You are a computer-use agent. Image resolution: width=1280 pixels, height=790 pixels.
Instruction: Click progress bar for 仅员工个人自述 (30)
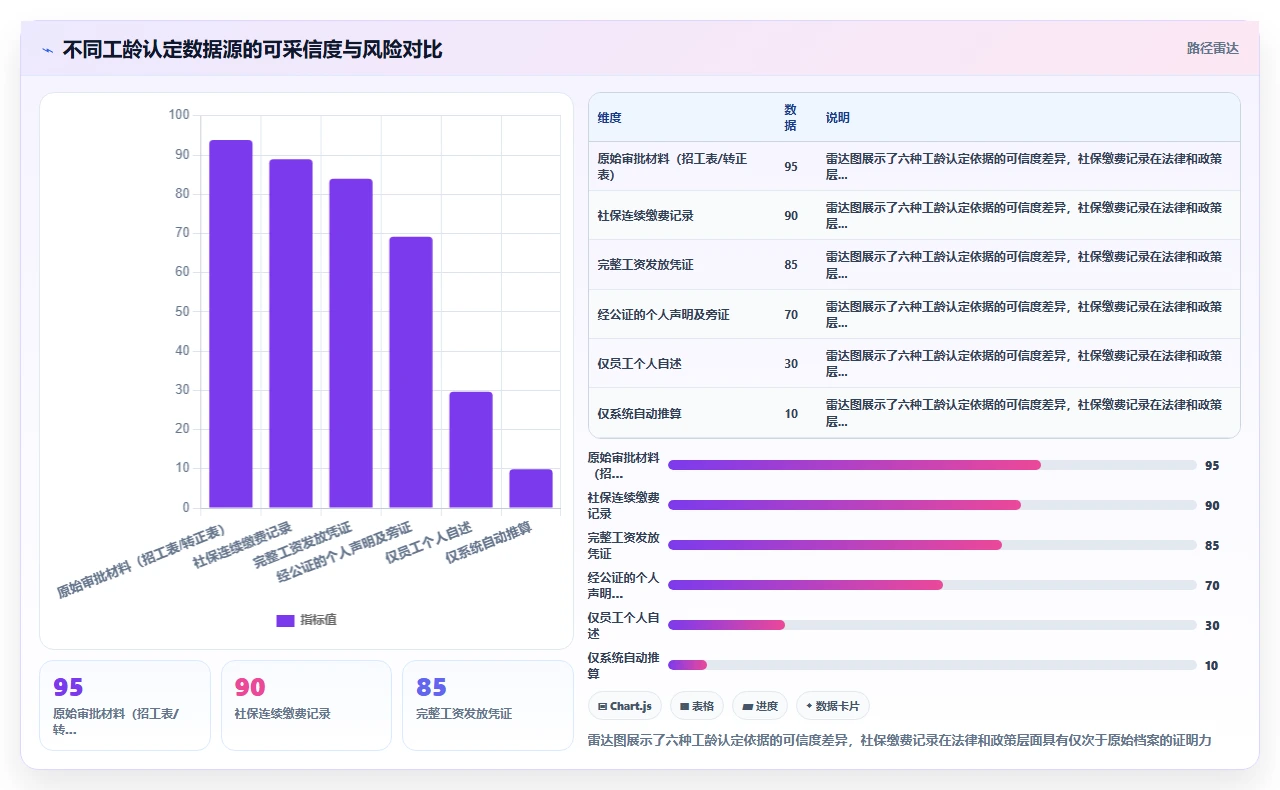[x=932, y=625]
